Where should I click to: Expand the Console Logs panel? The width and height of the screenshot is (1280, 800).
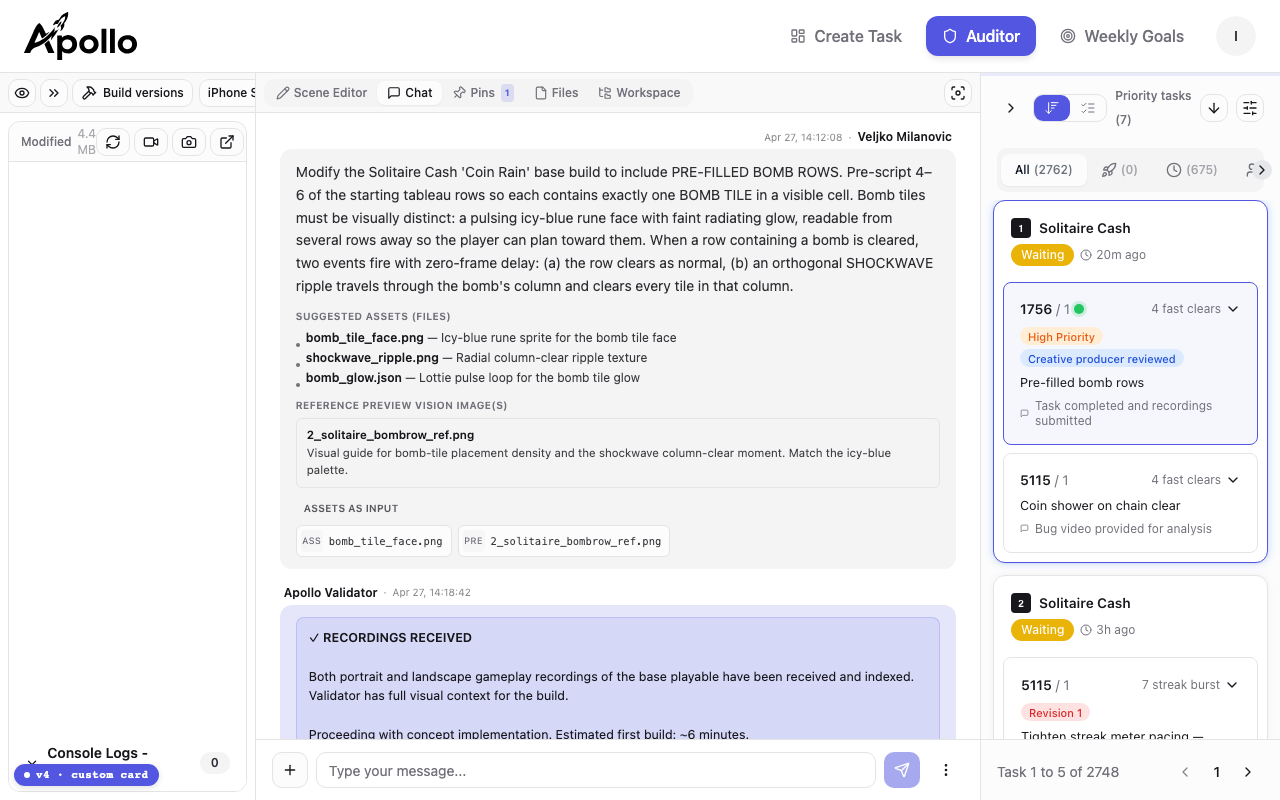(x=31, y=763)
